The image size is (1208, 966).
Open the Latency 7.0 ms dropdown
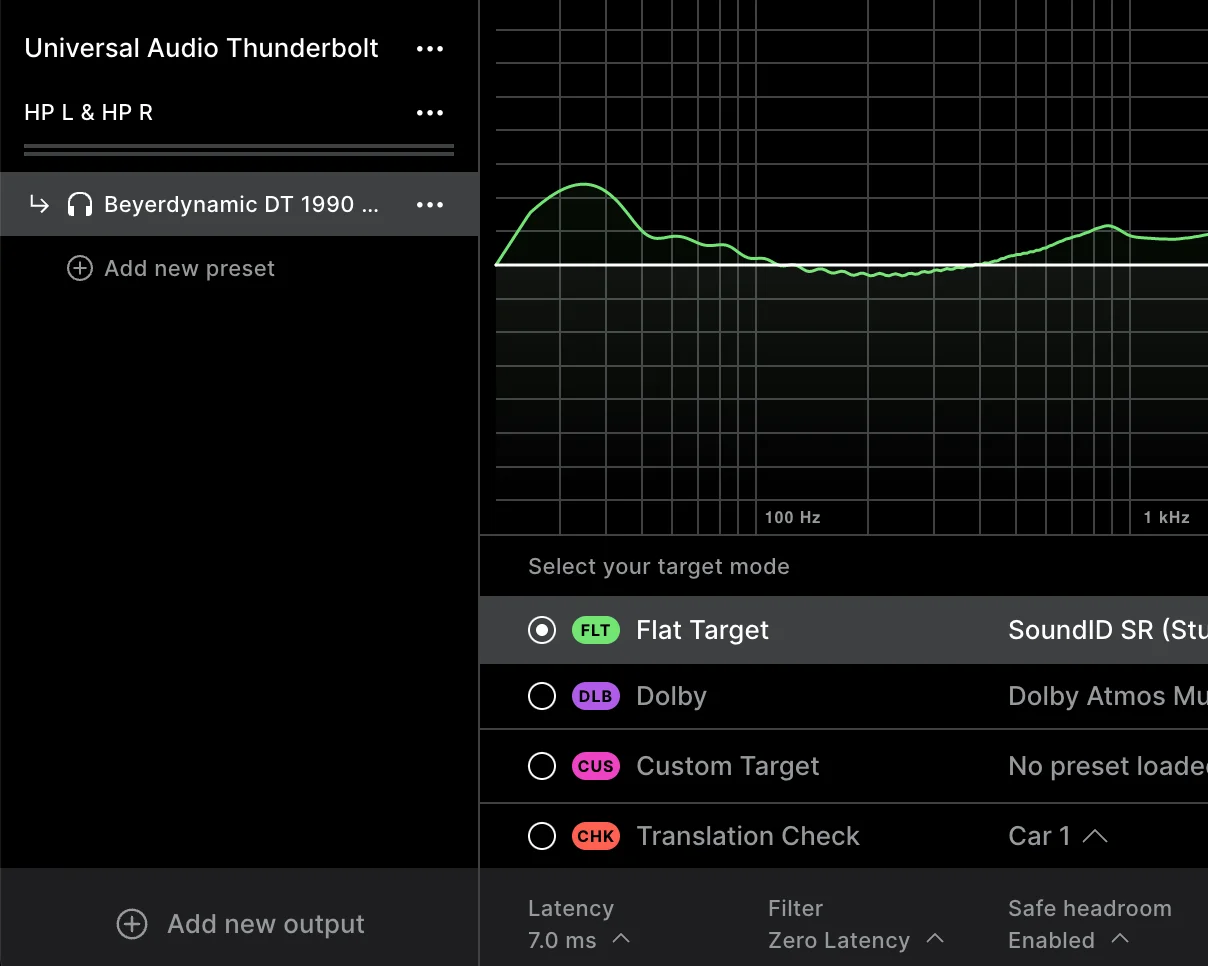(579, 940)
